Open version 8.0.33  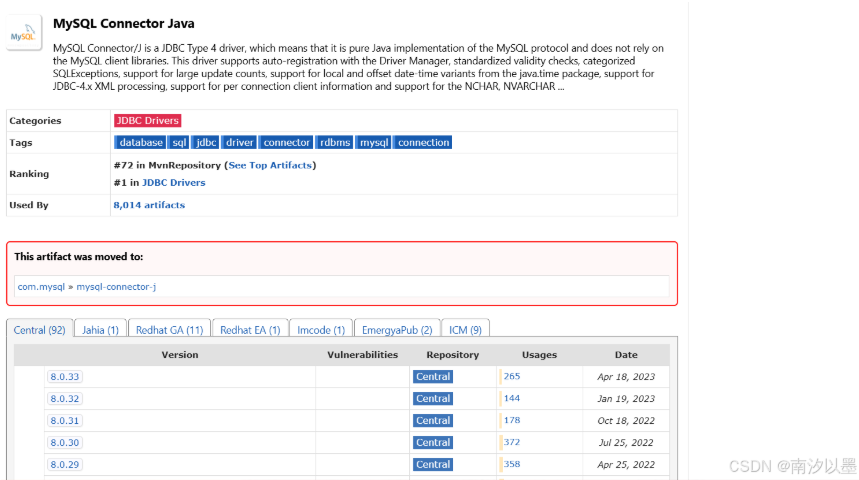tap(64, 377)
